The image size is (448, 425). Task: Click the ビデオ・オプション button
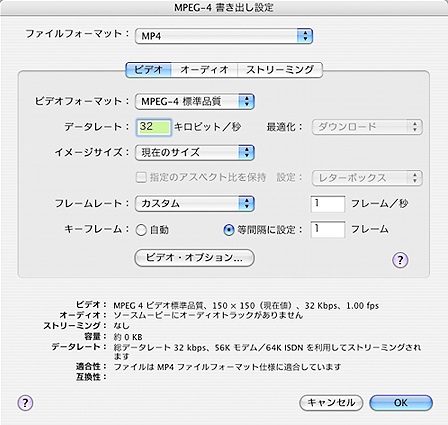coord(194,258)
